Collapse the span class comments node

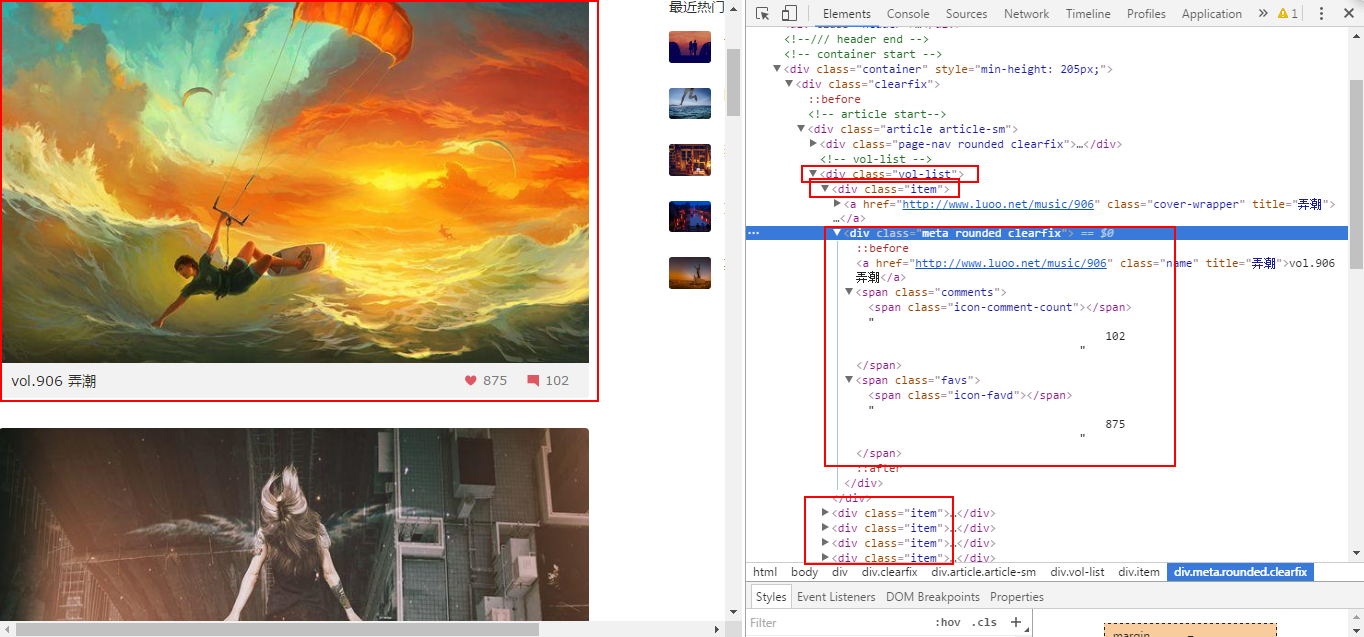pos(849,292)
